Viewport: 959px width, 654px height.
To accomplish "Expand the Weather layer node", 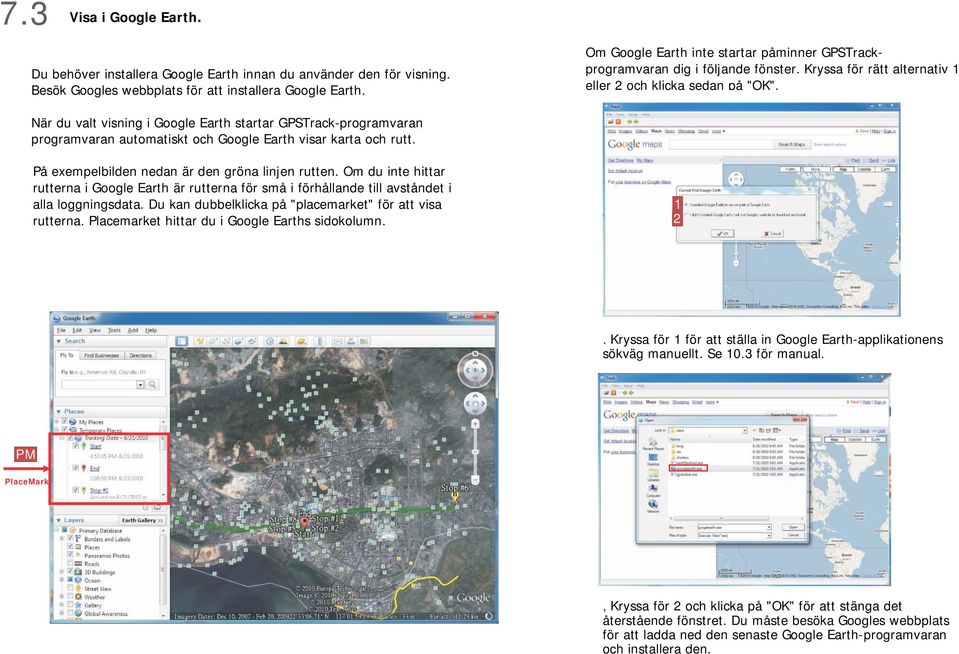I will pos(62,596).
